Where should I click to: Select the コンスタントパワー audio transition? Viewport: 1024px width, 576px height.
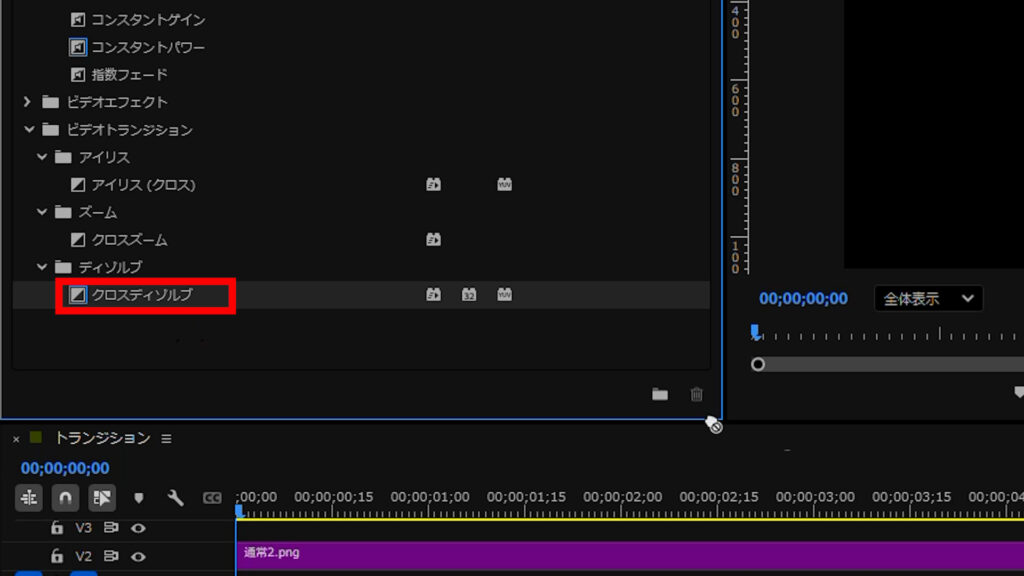tap(148, 47)
